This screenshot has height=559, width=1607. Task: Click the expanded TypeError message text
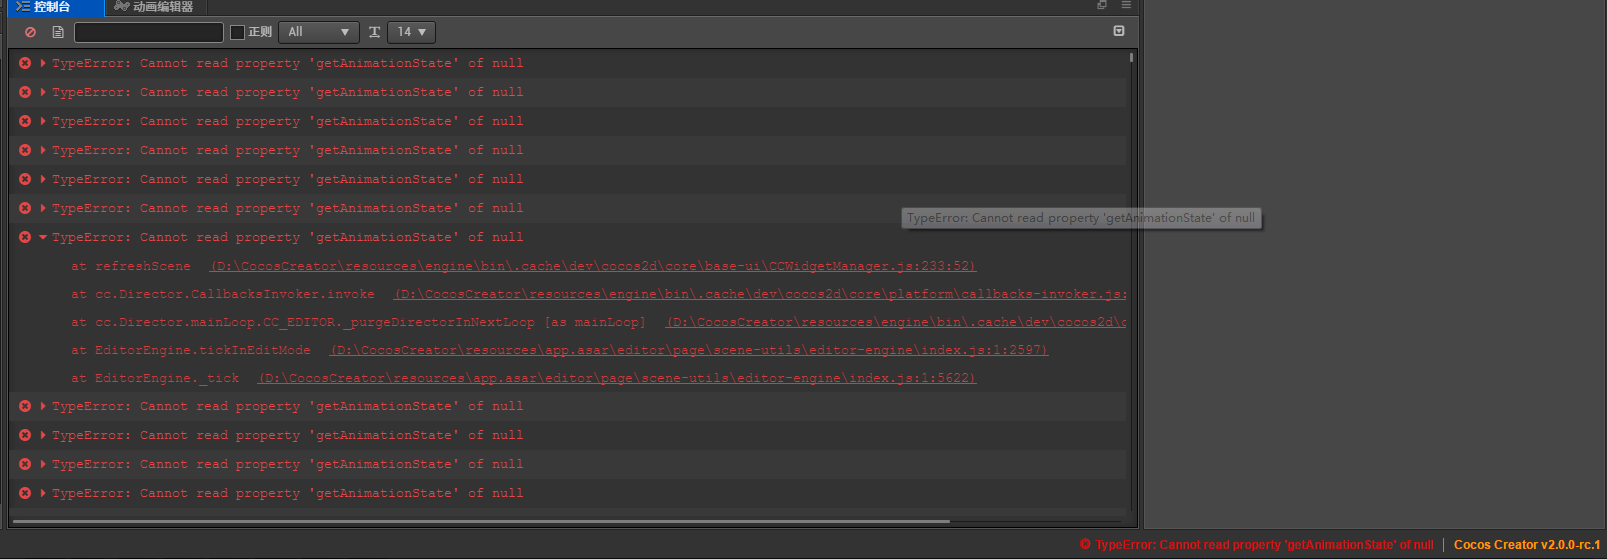288,237
